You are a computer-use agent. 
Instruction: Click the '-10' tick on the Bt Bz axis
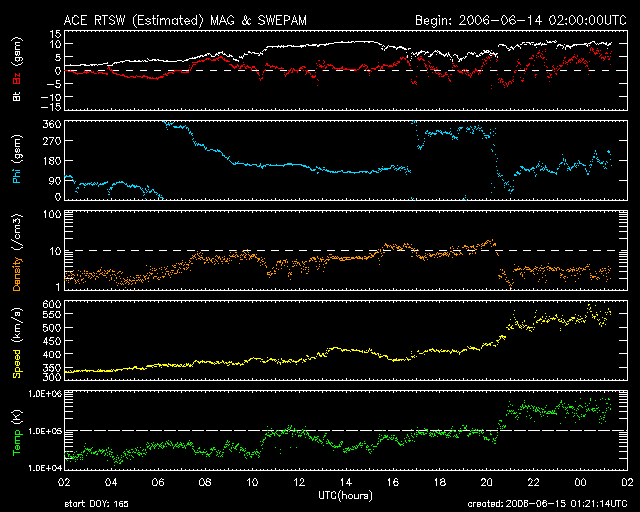[x=51, y=97]
